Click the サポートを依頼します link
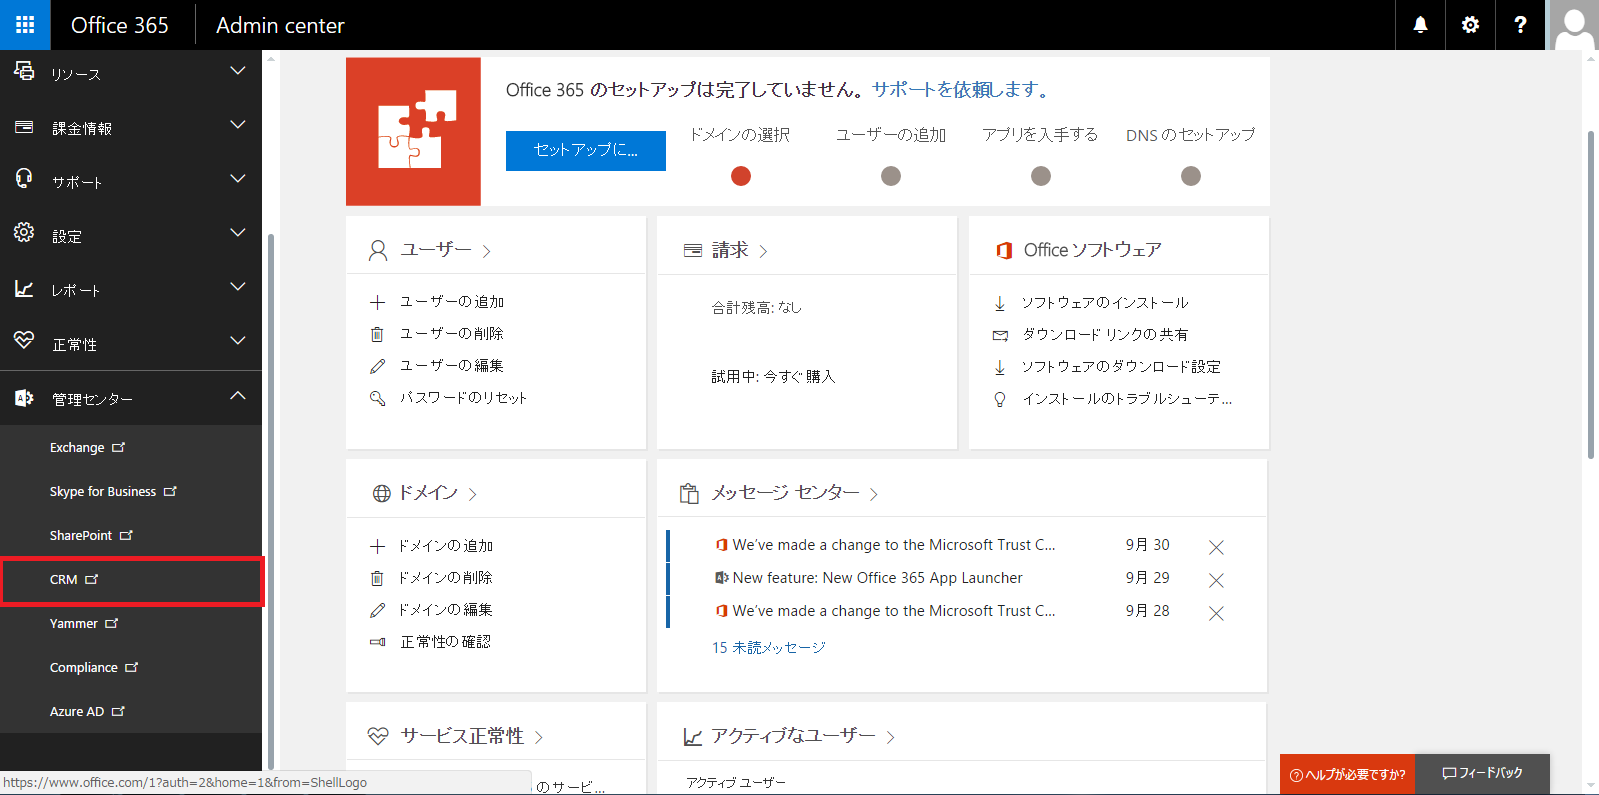 [x=961, y=90]
